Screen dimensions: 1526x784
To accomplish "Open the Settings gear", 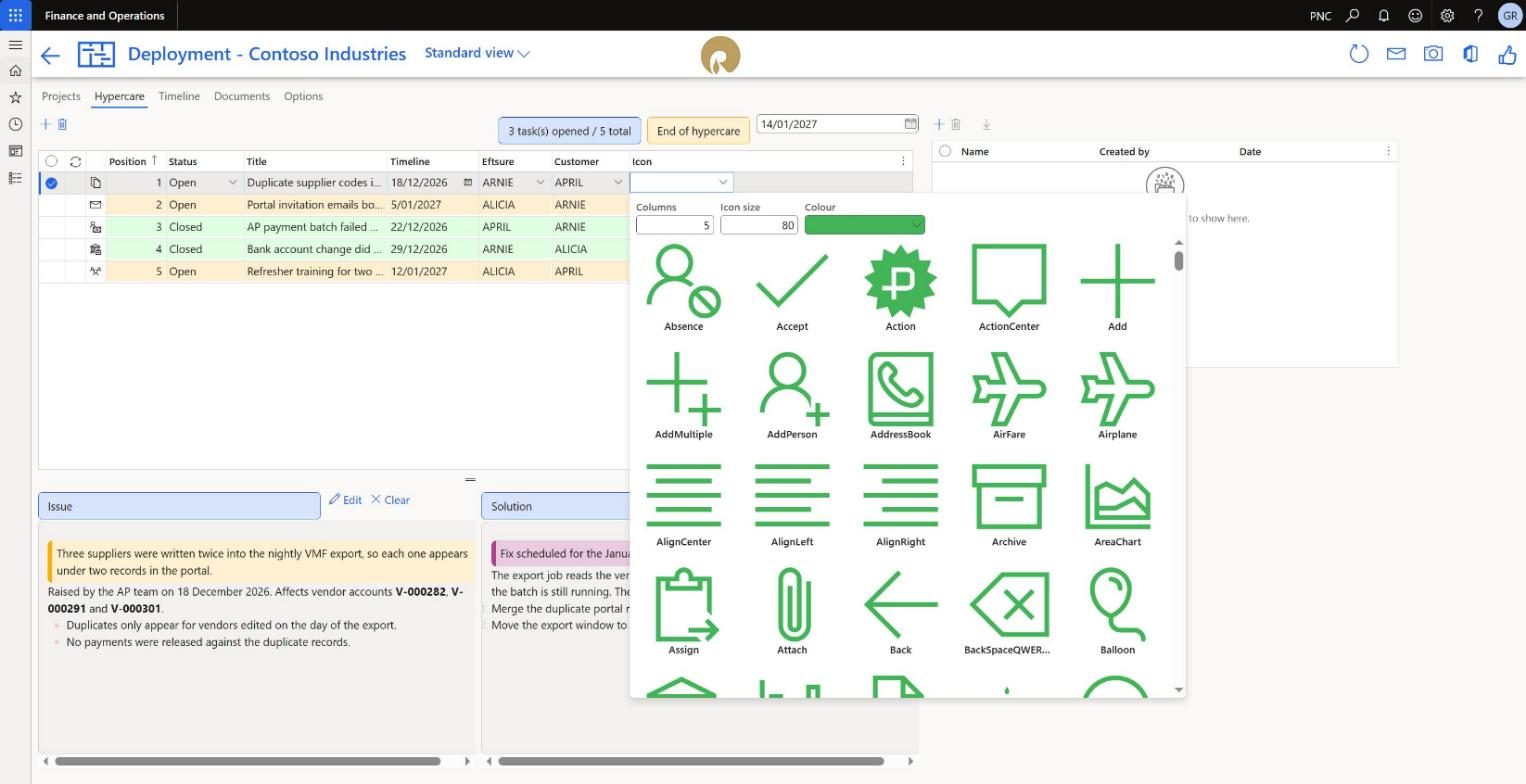I will 1447,15.
